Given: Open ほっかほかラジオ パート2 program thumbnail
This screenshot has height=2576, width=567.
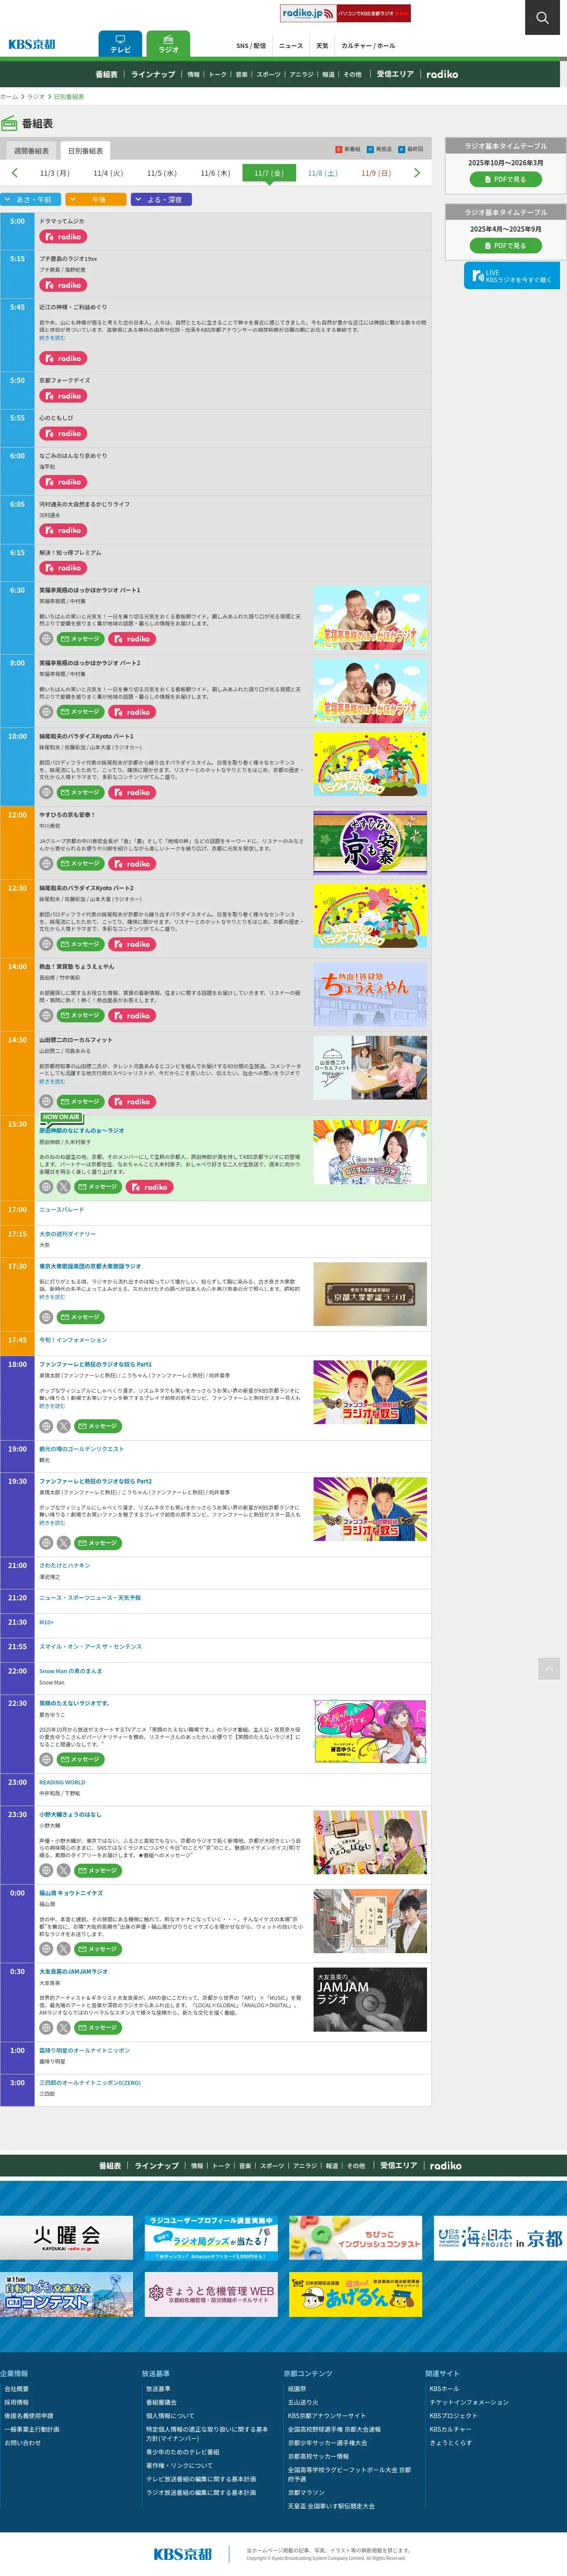Looking at the screenshot, I should [370, 691].
